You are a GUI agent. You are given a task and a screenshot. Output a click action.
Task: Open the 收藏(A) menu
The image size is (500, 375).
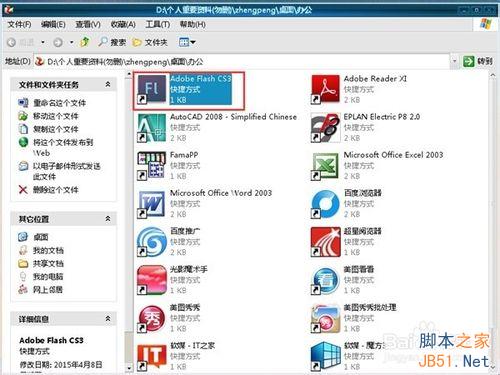pos(123,24)
